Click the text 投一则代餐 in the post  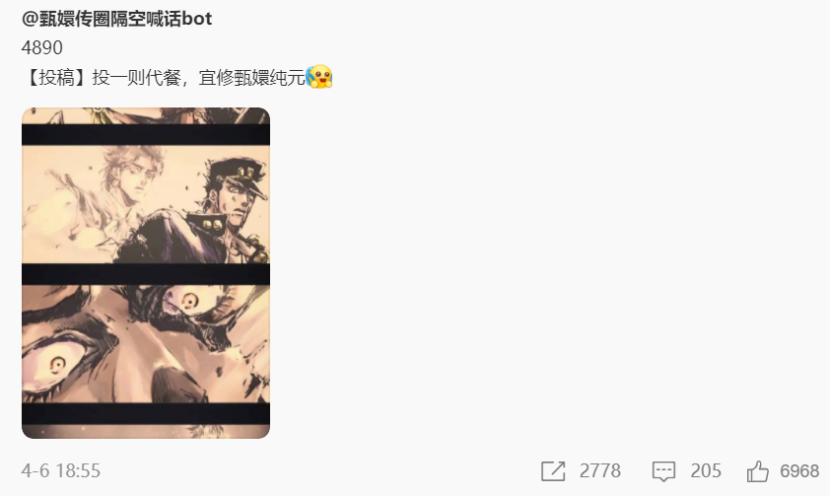coord(136,77)
